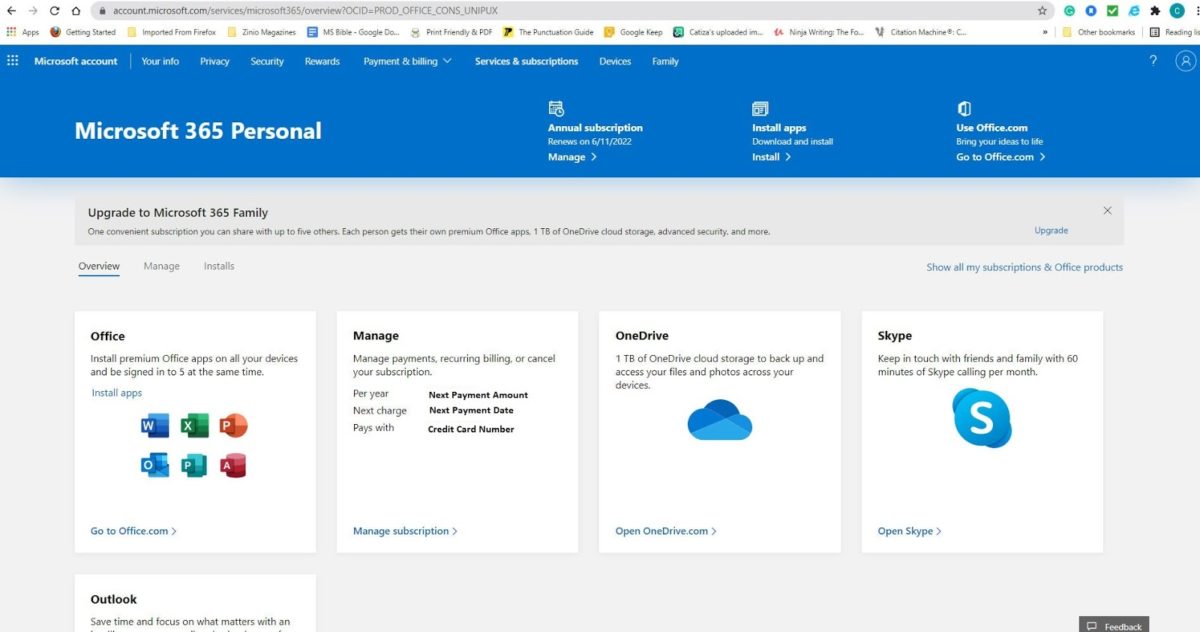The image size is (1200, 632).
Task: Open the Security menu item
Action: (x=267, y=61)
